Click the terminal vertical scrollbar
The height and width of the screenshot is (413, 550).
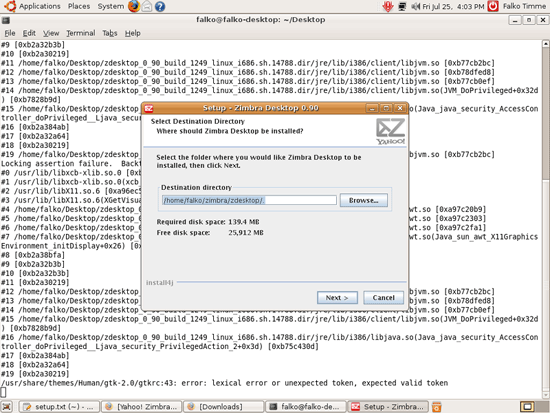coord(546,219)
